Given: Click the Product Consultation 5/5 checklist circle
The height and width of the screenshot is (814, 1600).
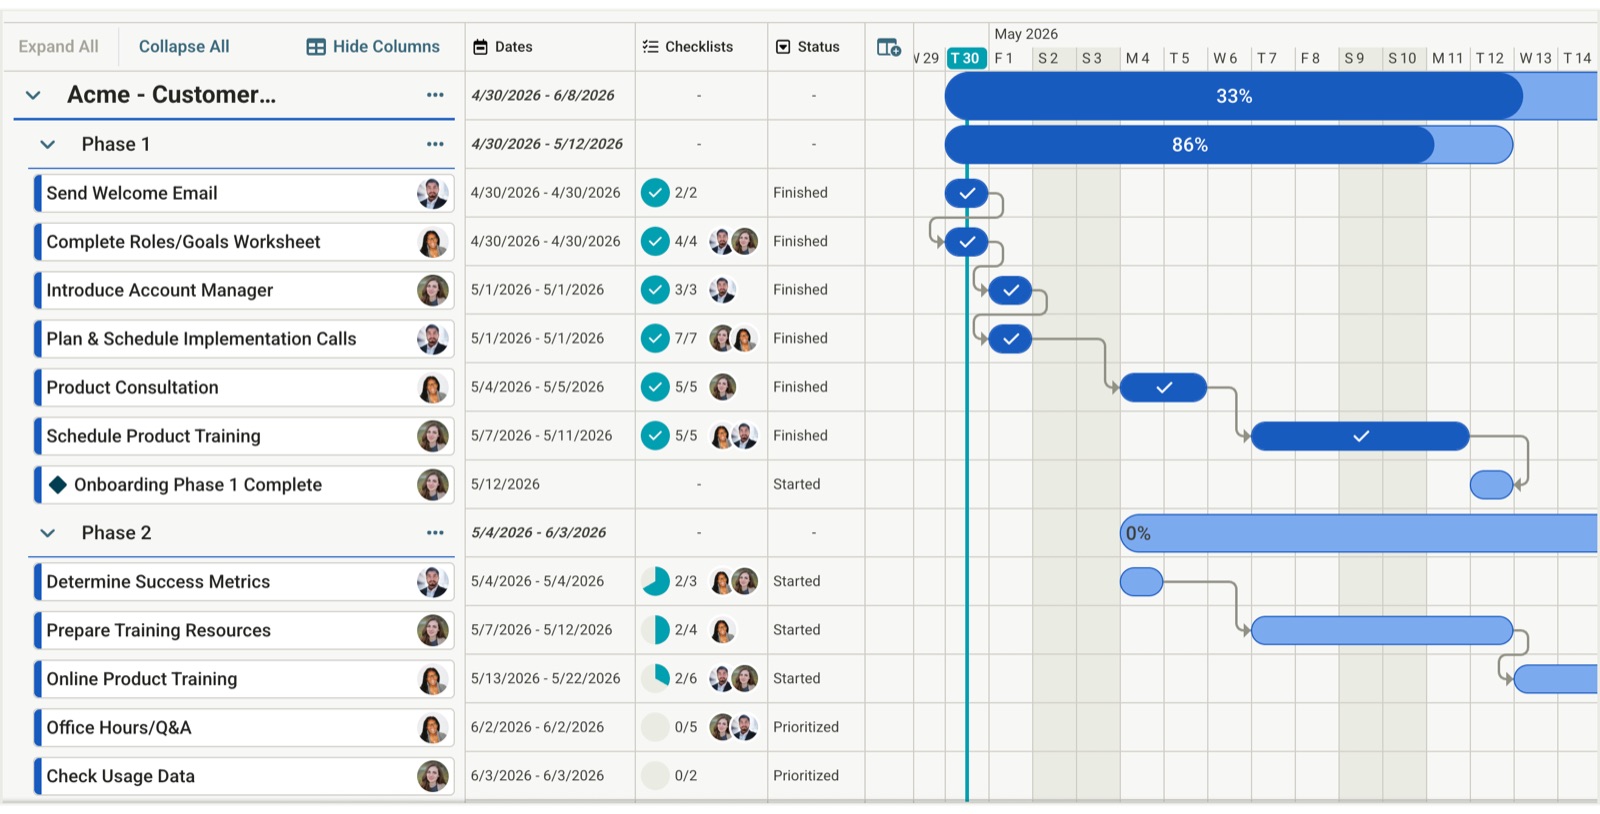Looking at the screenshot, I should [655, 387].
